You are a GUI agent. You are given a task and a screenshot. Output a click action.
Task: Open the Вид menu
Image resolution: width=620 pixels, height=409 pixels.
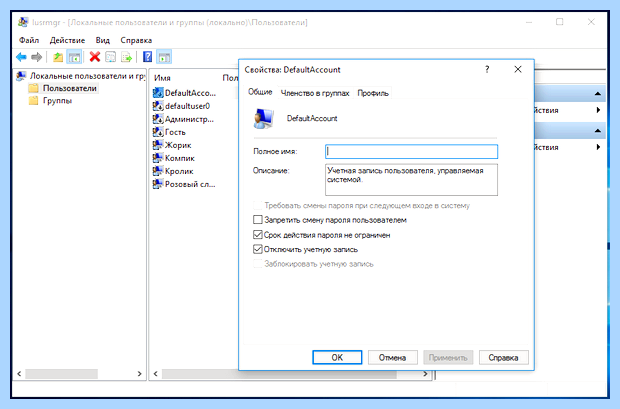pyautogui.click(x=102, y=40)
